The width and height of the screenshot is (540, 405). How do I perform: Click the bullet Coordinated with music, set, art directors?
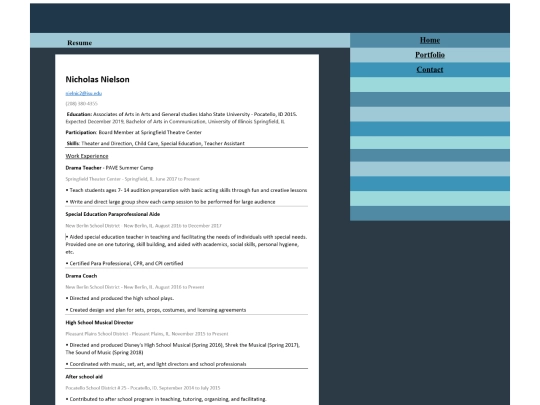156,364
